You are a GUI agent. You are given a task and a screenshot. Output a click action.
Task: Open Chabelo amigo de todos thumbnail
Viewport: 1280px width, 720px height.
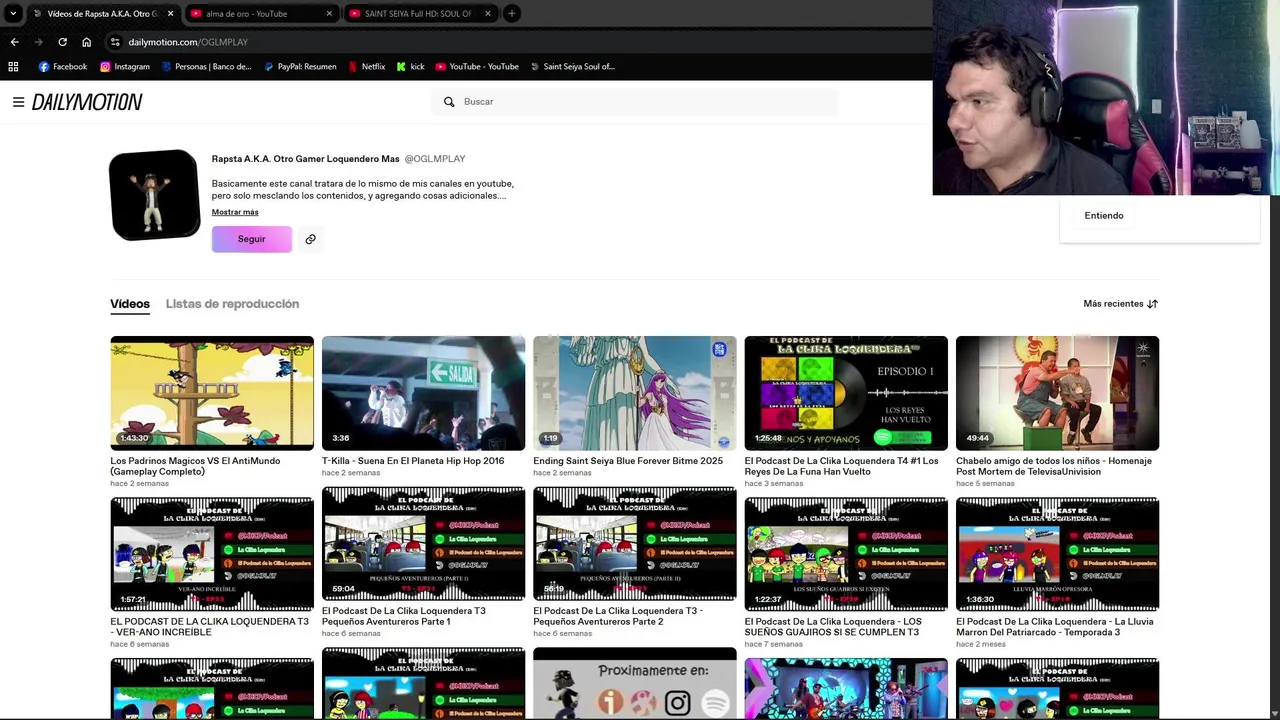coord(1057,393)
